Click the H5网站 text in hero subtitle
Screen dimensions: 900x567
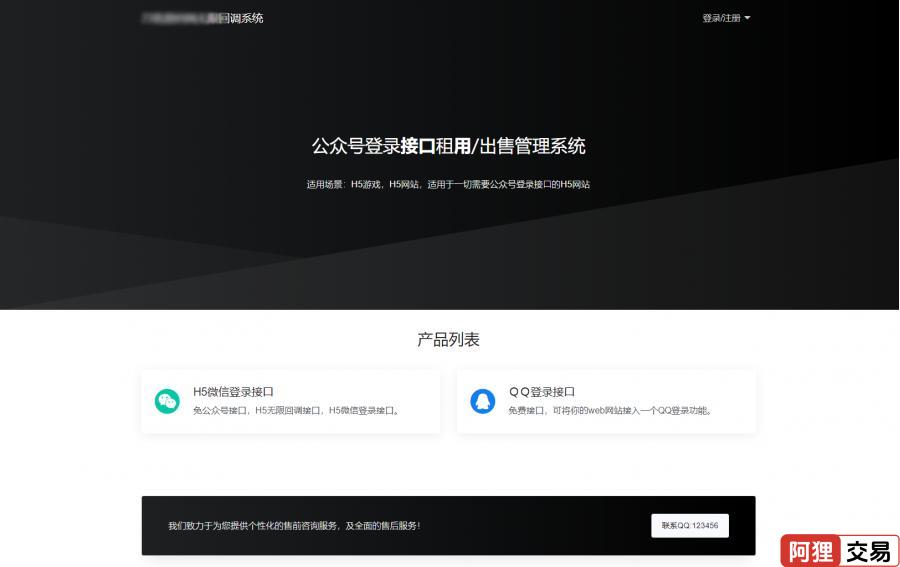click(x=404, y=184)
